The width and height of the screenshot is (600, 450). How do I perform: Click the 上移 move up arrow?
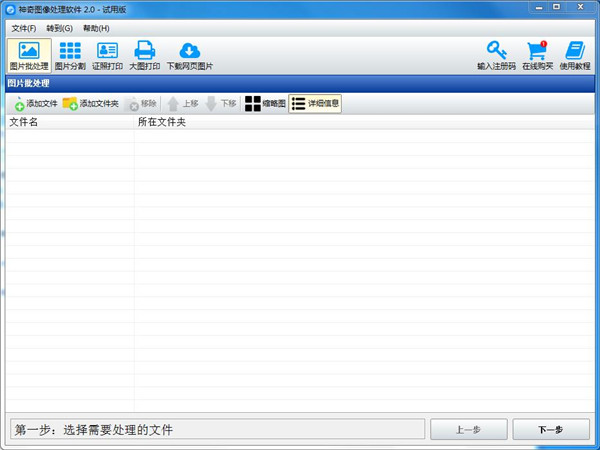coord(183,103)
